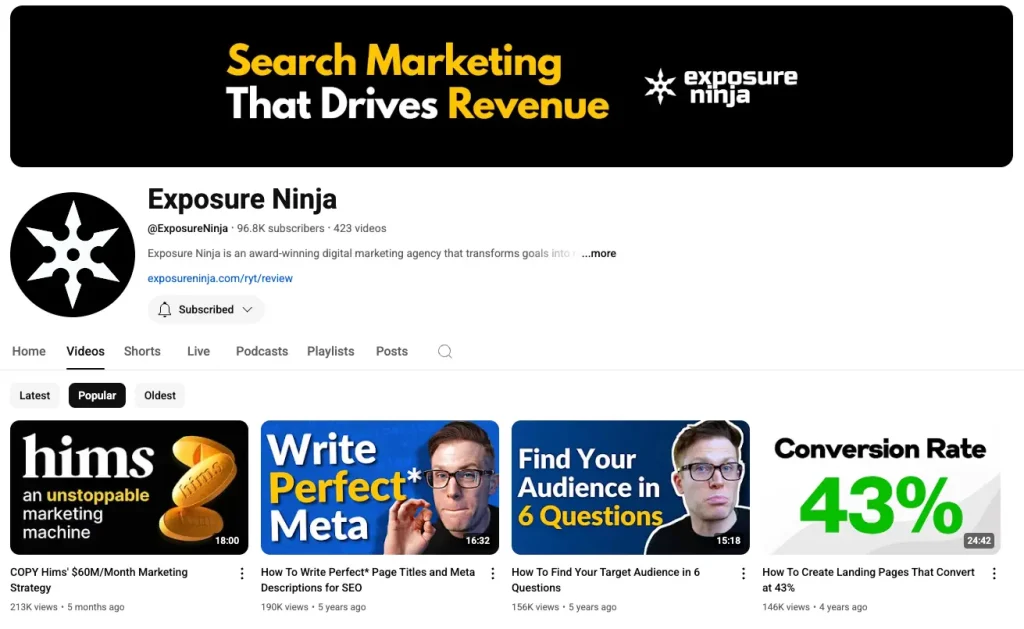Open more options for Target Audience video

743,573
